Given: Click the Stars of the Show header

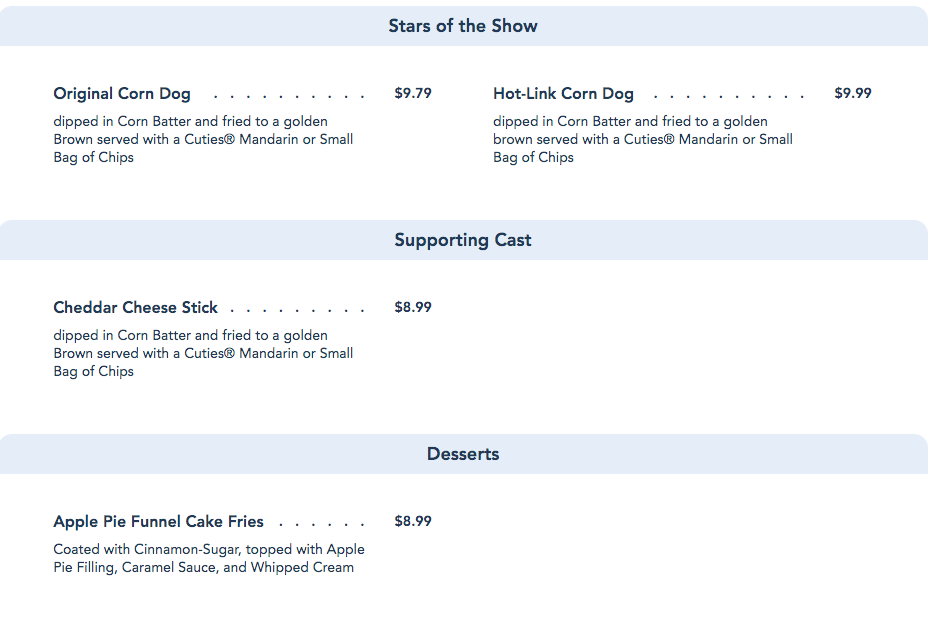Looking at the screenshot, I should pyautogui.click(x=463, y=26).
